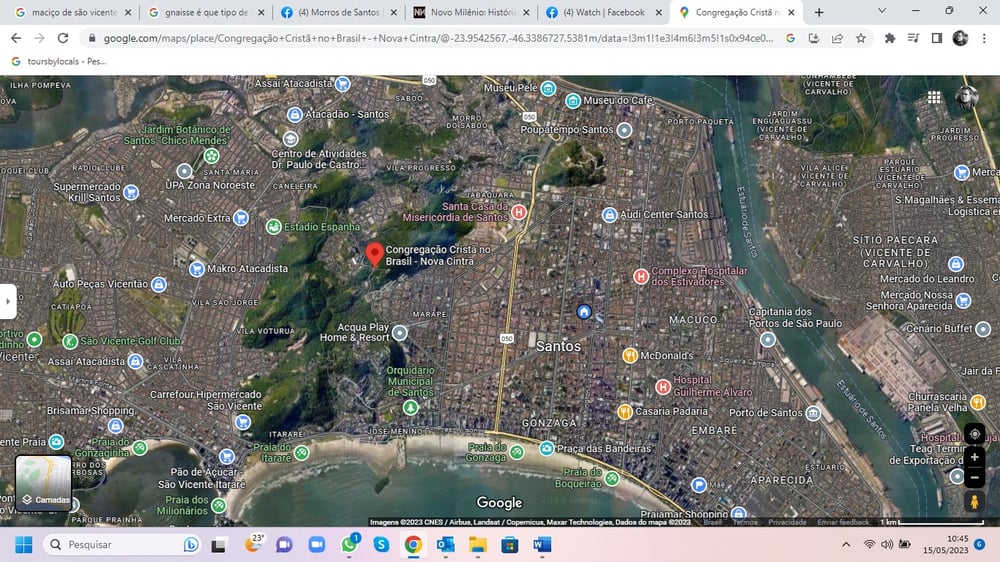Open the Orquidário Municipal de Santos marker
The height and width of the screenshot is (562, 1000).
pyautogui.click(x=411, y=406)
